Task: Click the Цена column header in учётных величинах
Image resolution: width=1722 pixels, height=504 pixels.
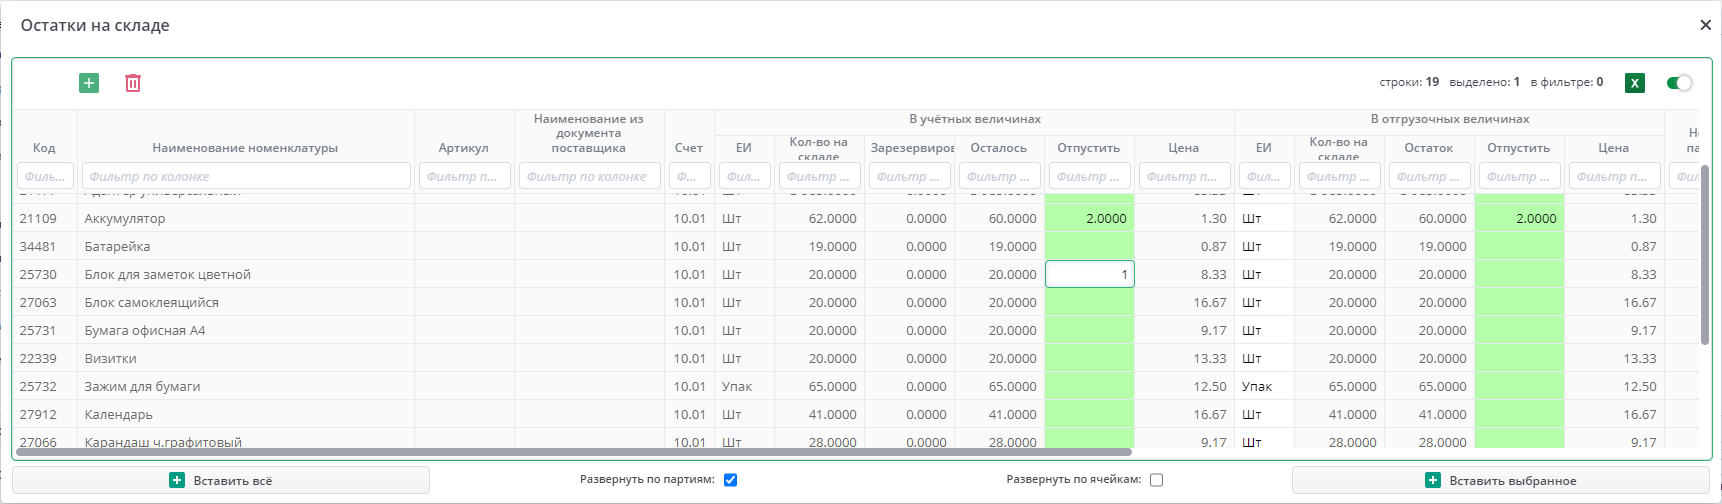Action: pyautogui.click(x=1183, y=148)
